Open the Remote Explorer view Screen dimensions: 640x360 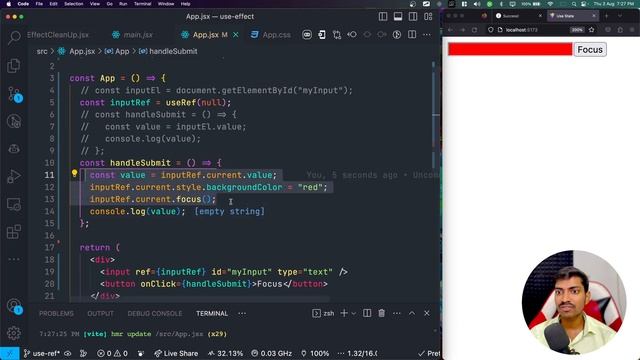14,204
